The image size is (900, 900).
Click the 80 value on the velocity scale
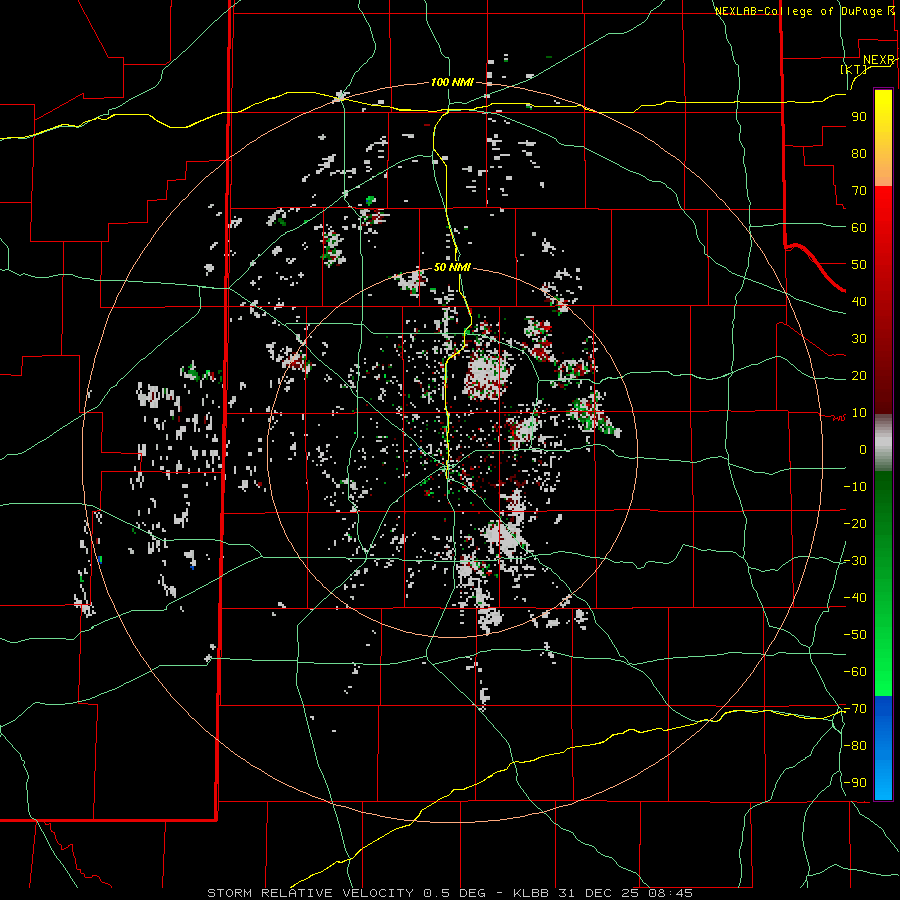pyautogui.click(x=859, y=153)
